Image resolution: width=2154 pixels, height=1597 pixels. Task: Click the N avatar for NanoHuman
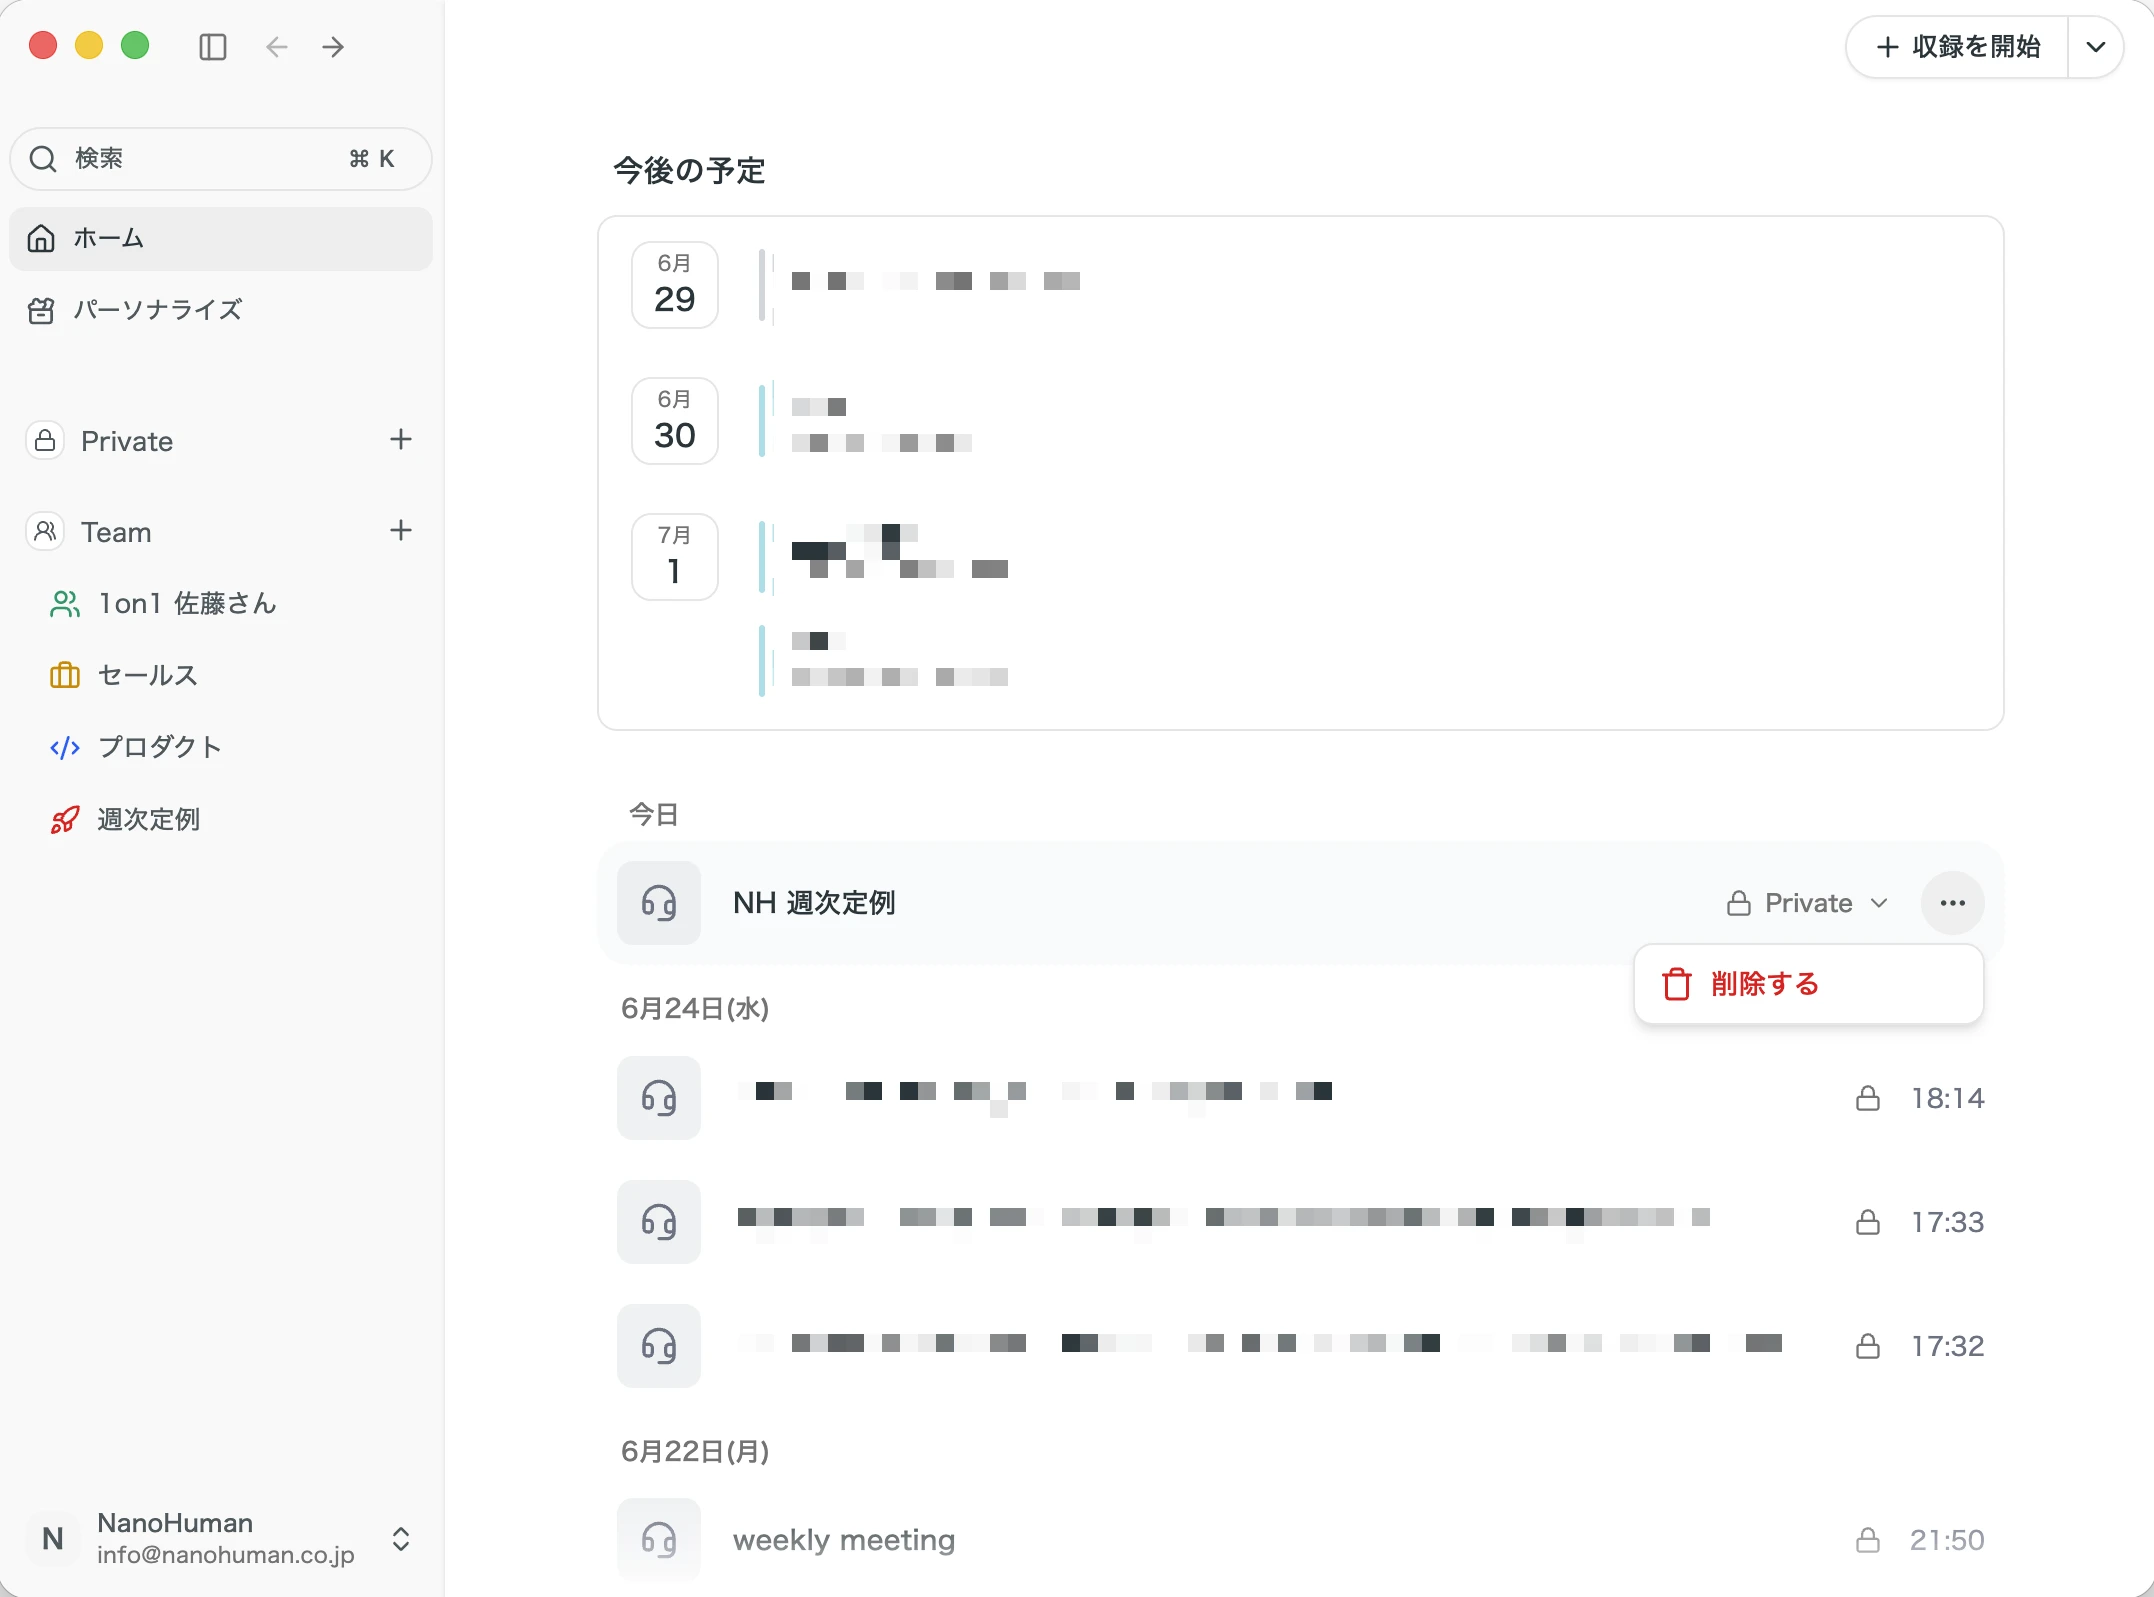pyautogui.click(x=53, y=1540)
